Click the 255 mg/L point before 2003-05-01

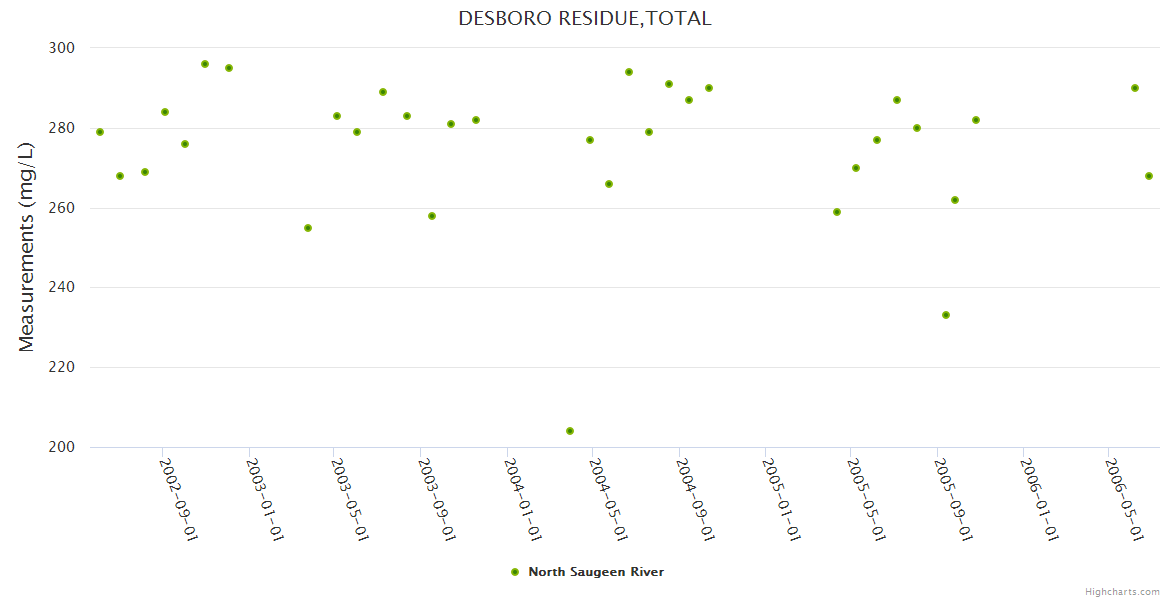click(308, 228)
